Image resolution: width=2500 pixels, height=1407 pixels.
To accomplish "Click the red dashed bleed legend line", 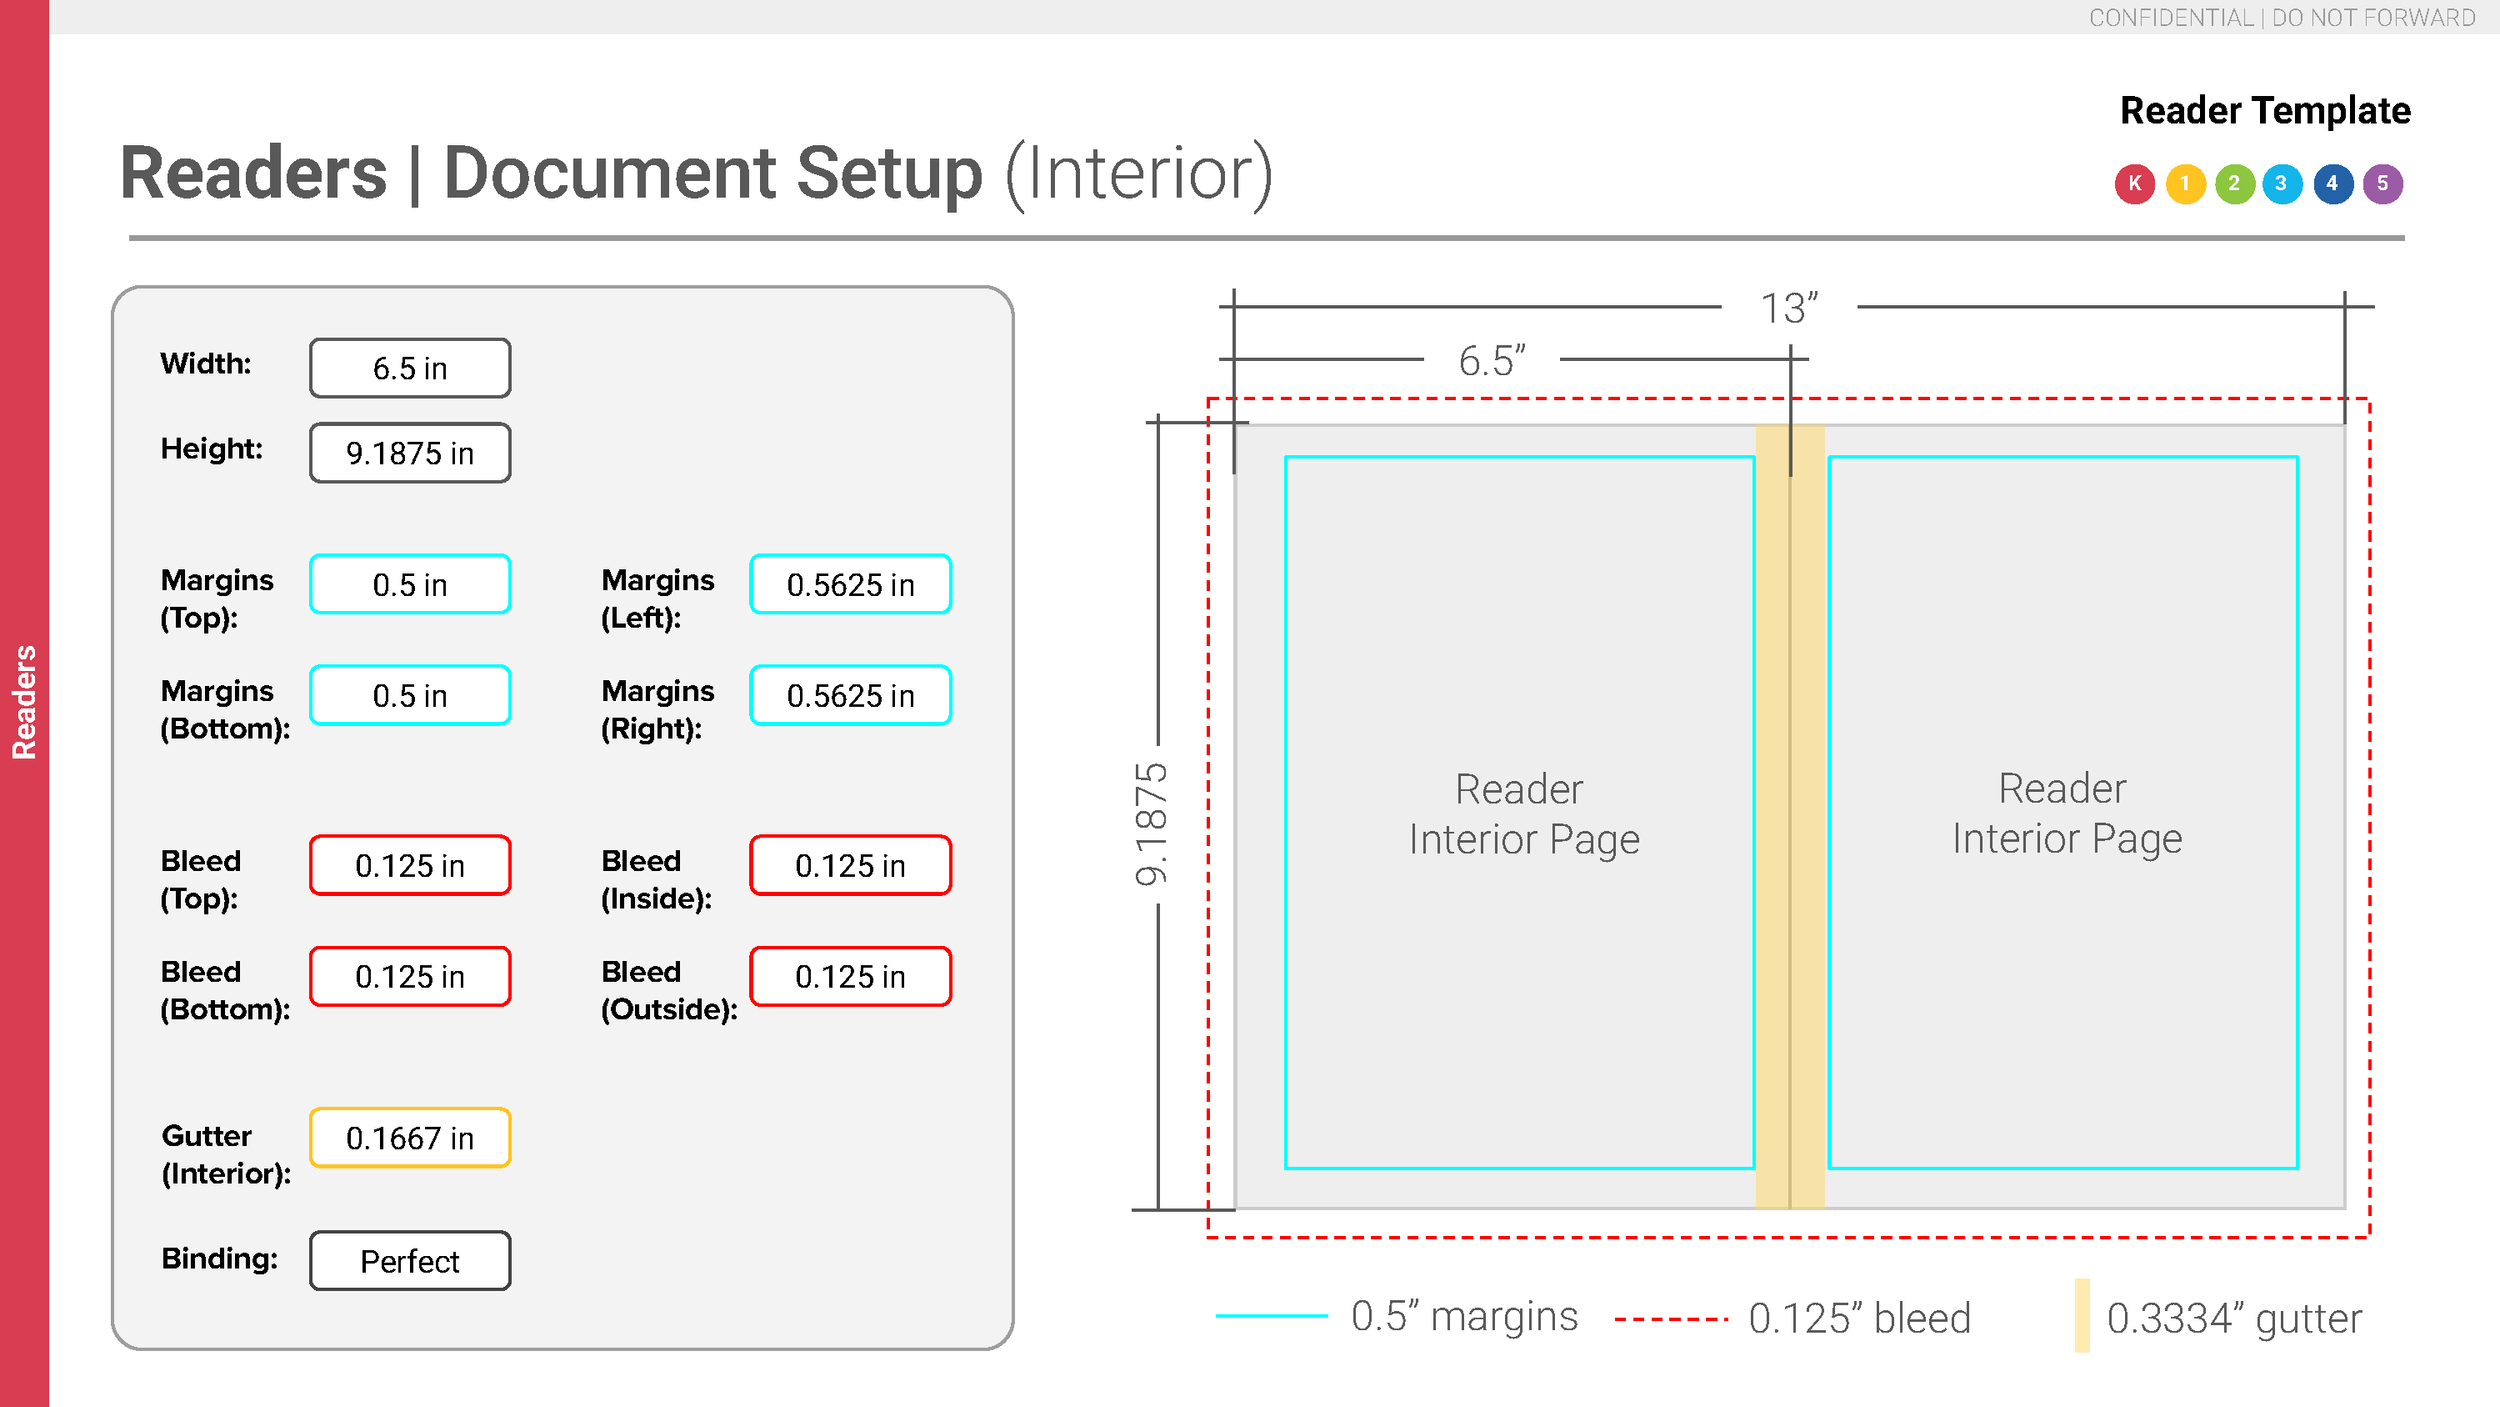I will pos(1671,1319).
